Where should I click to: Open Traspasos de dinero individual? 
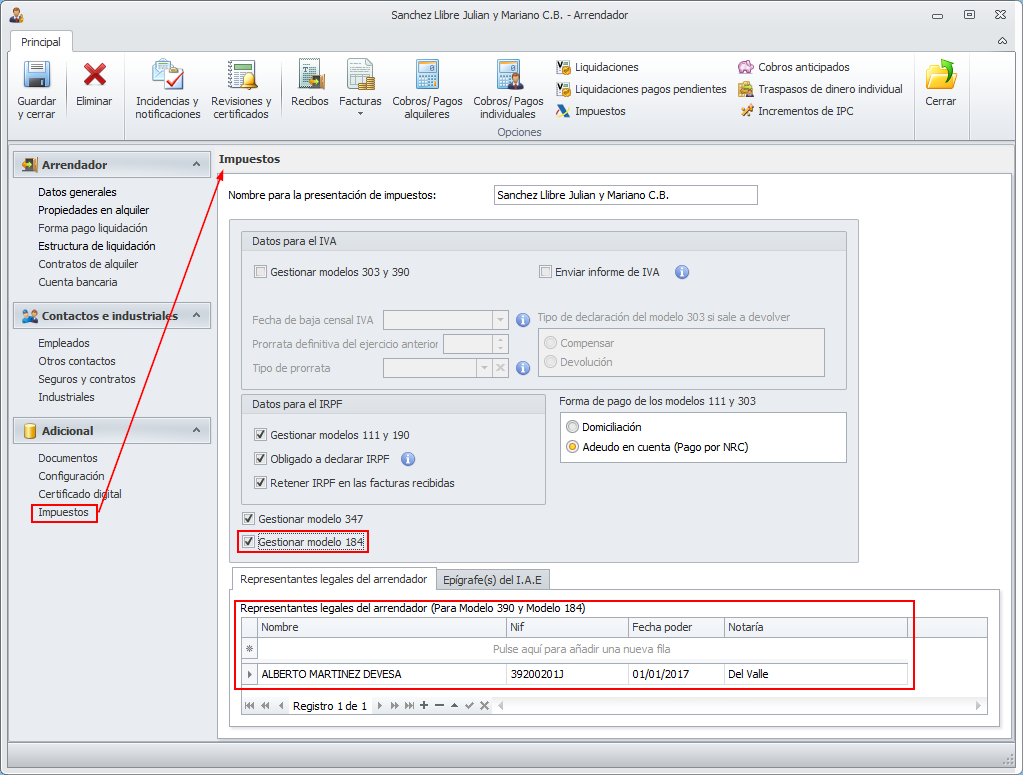(820, 89)
